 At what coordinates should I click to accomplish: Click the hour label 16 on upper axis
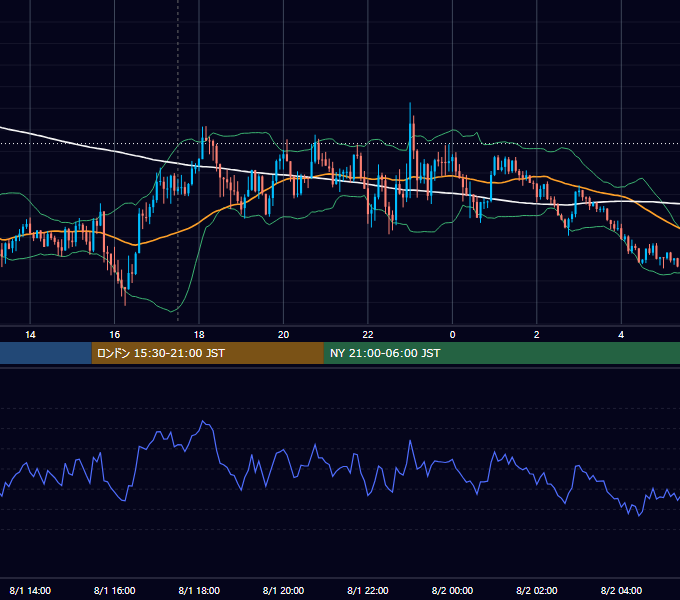pyautogui.click(x=114, y=335)
